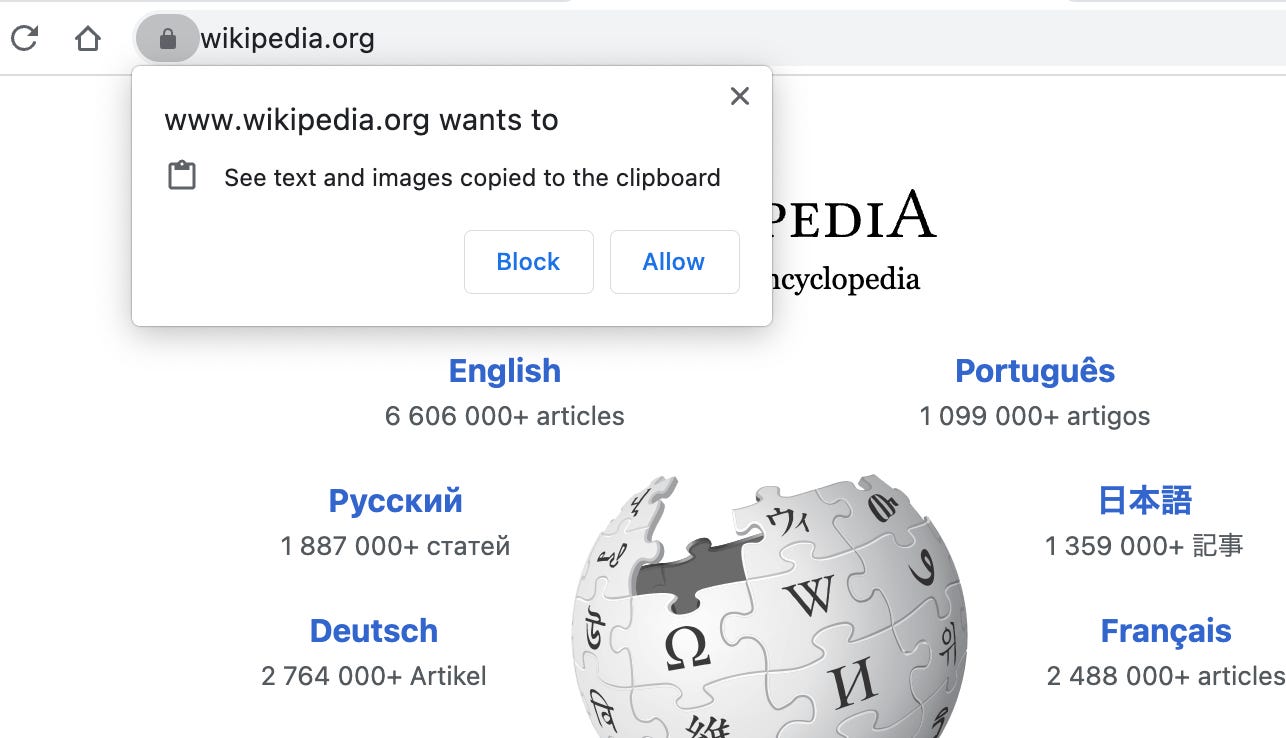Image resolution: width=1286 pixels, height=738 pixels.
Task: Click the 6 606 000+ articles text
Action: (504, 416)
